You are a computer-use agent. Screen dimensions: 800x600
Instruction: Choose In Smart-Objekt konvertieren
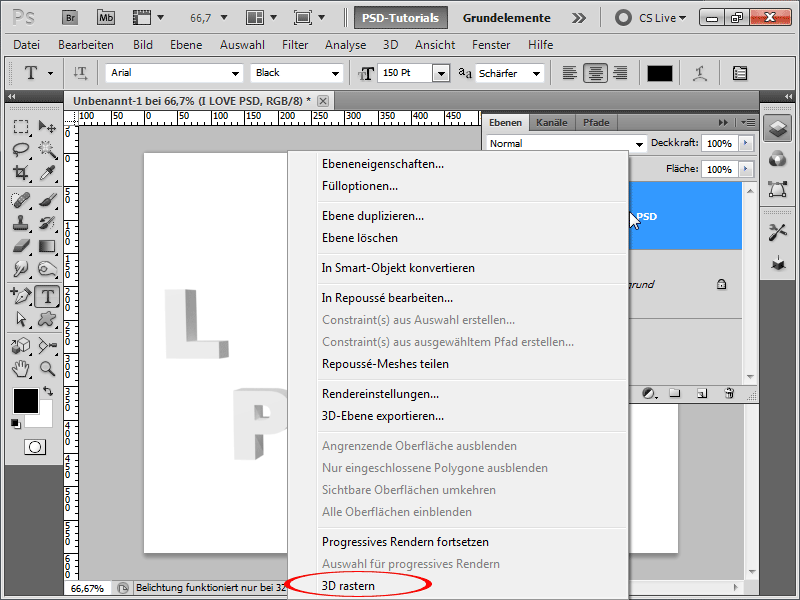pos(398,268)
